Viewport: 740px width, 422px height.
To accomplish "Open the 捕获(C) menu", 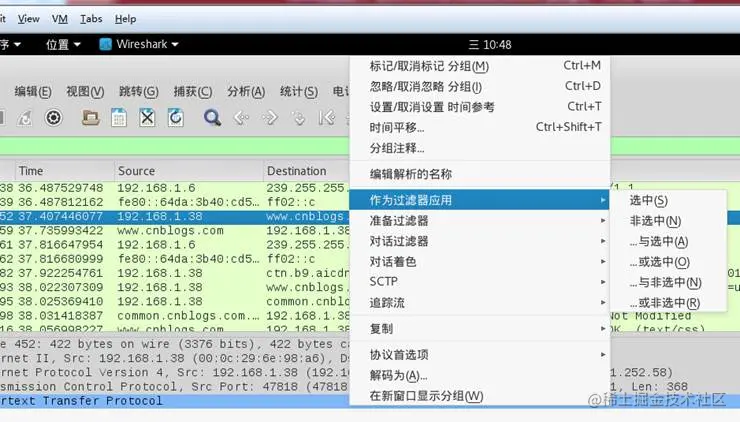I will click(193, 91).
